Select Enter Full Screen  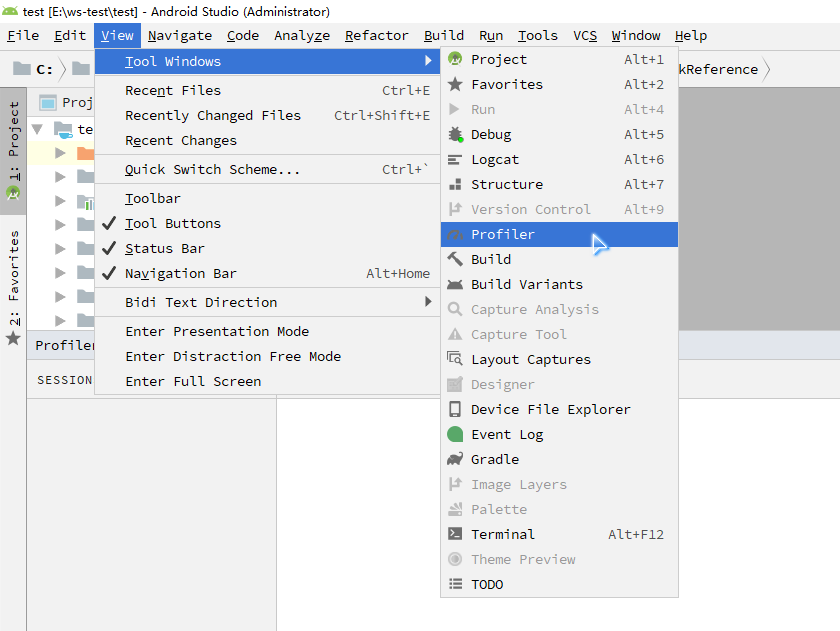tap(267, 381)
